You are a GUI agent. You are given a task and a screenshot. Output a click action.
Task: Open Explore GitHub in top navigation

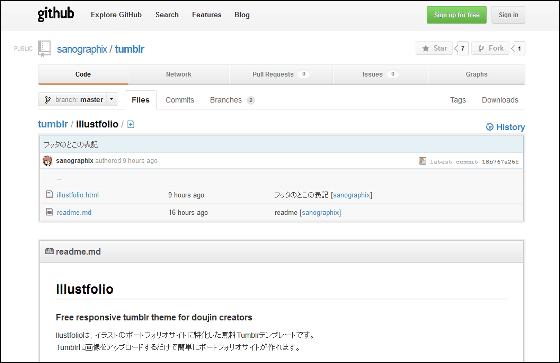click(x=116, y=15)
